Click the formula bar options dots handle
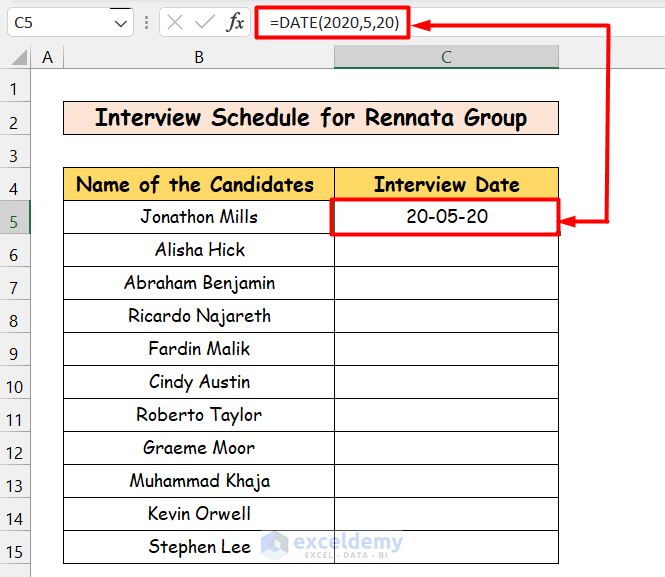Viewport: 665px width, 577px height. 147,23
